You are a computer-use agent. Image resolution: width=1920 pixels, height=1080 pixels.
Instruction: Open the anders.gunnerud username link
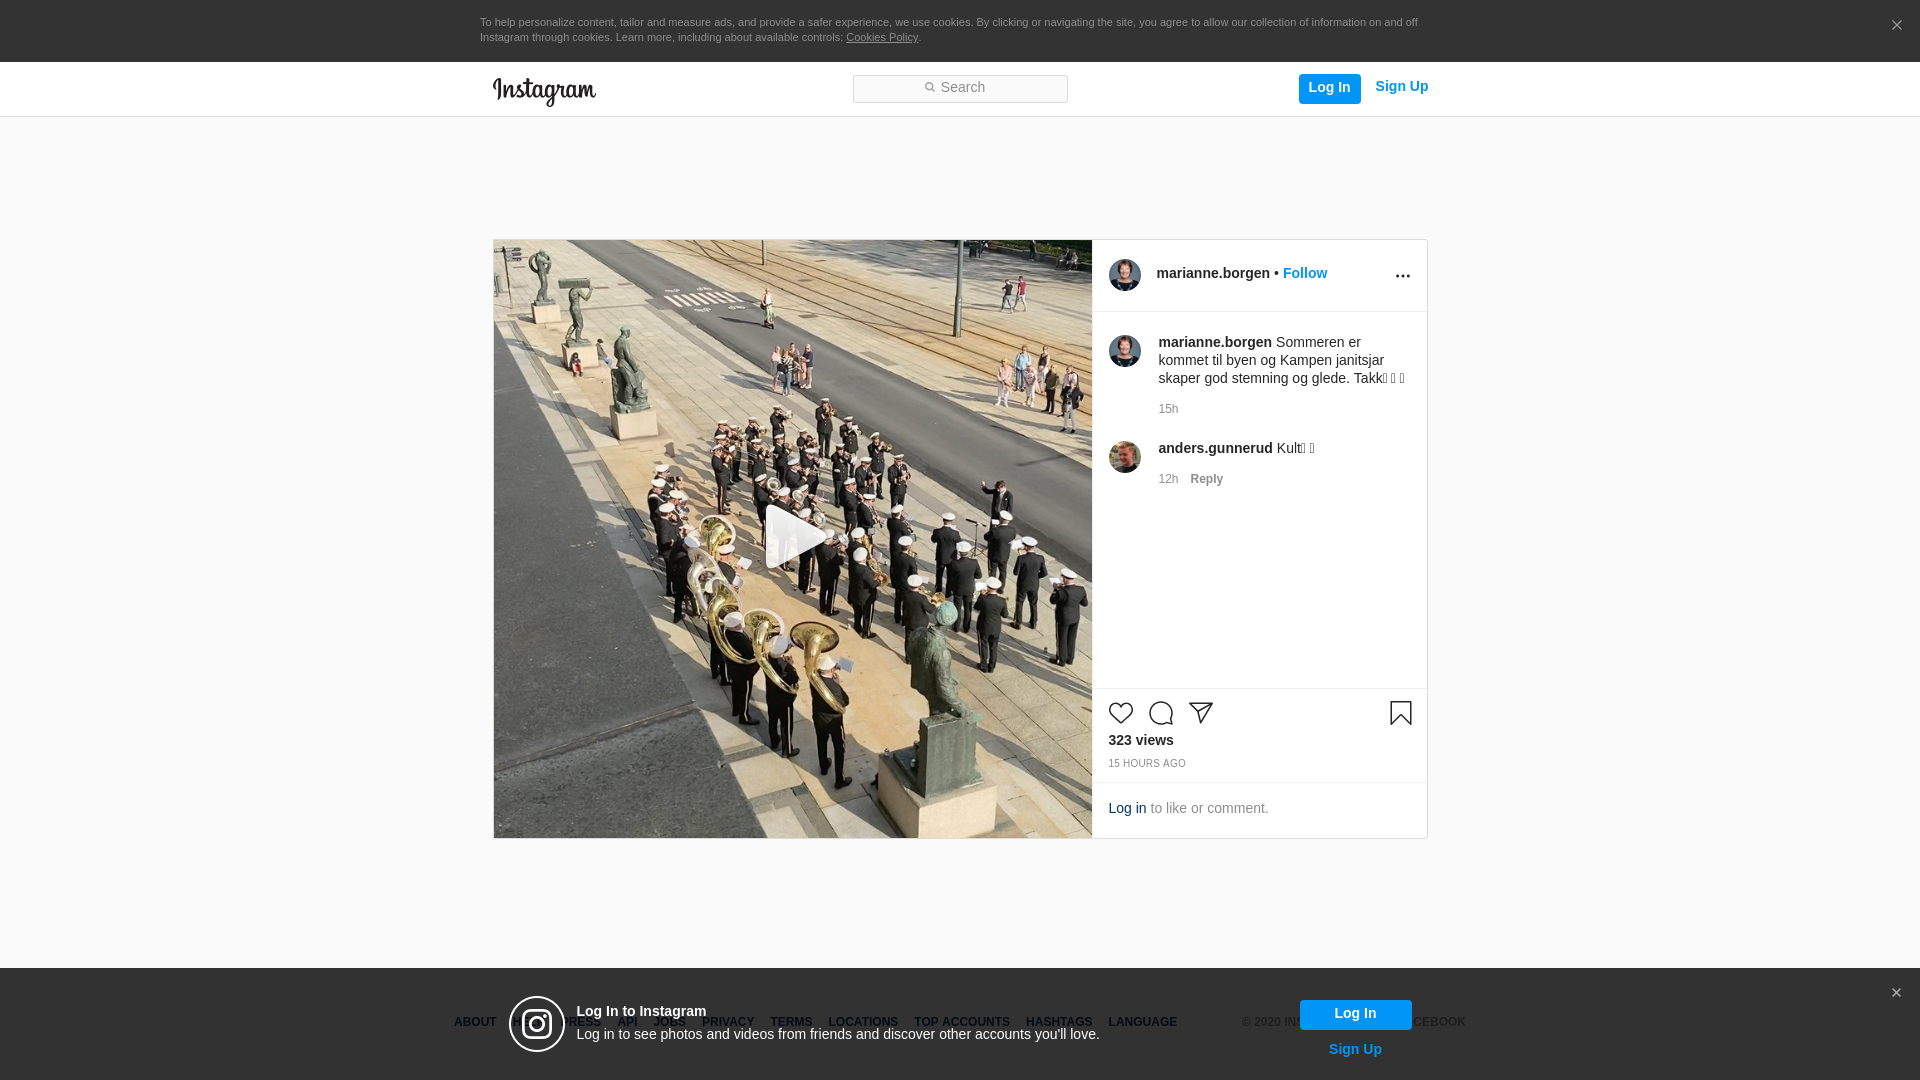1215,448
